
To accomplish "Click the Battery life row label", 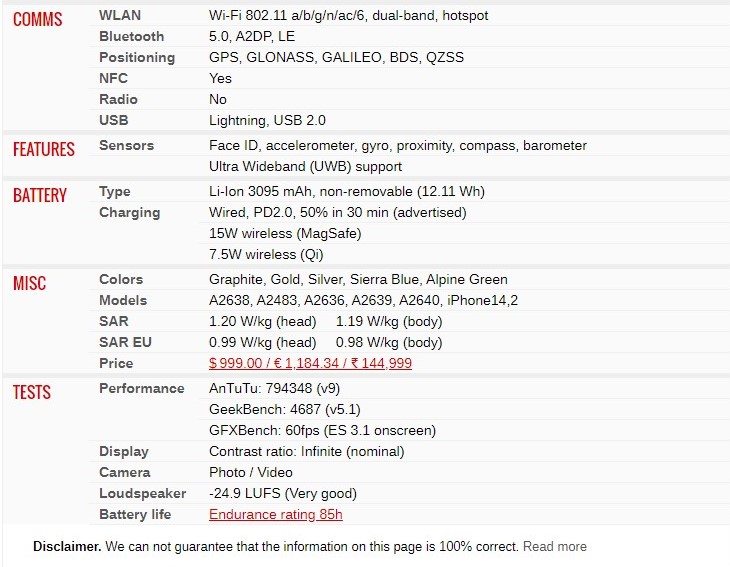I will pos(135,515).
